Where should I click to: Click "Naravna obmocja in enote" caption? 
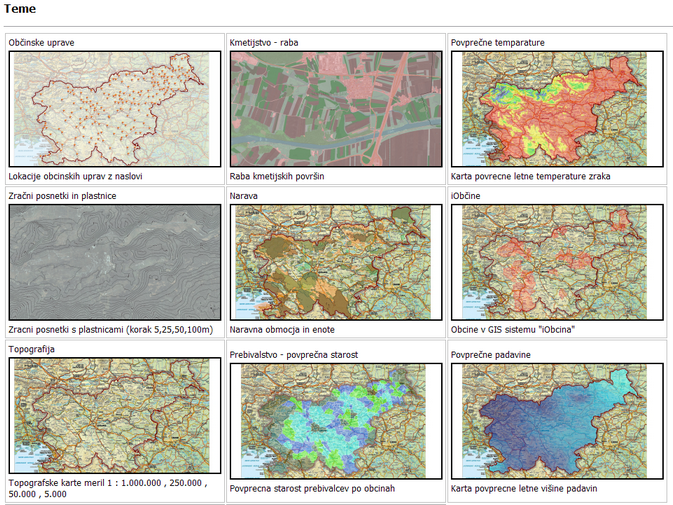(x=282, y=329)
